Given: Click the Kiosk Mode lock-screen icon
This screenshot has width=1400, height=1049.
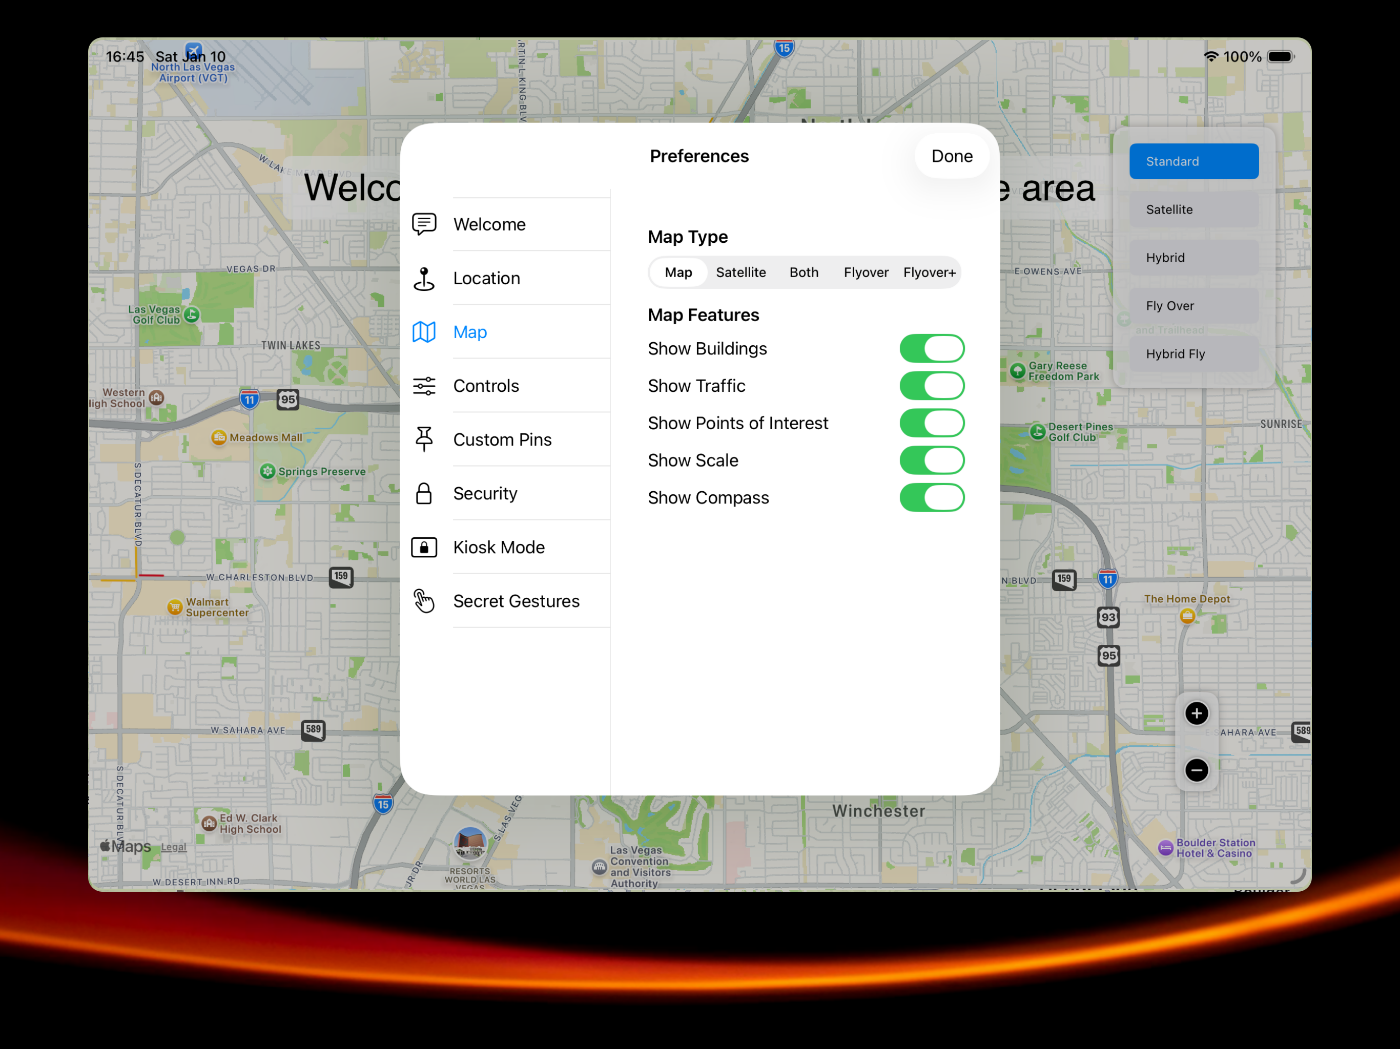Looking at the screenshot, I should [424, 547].
